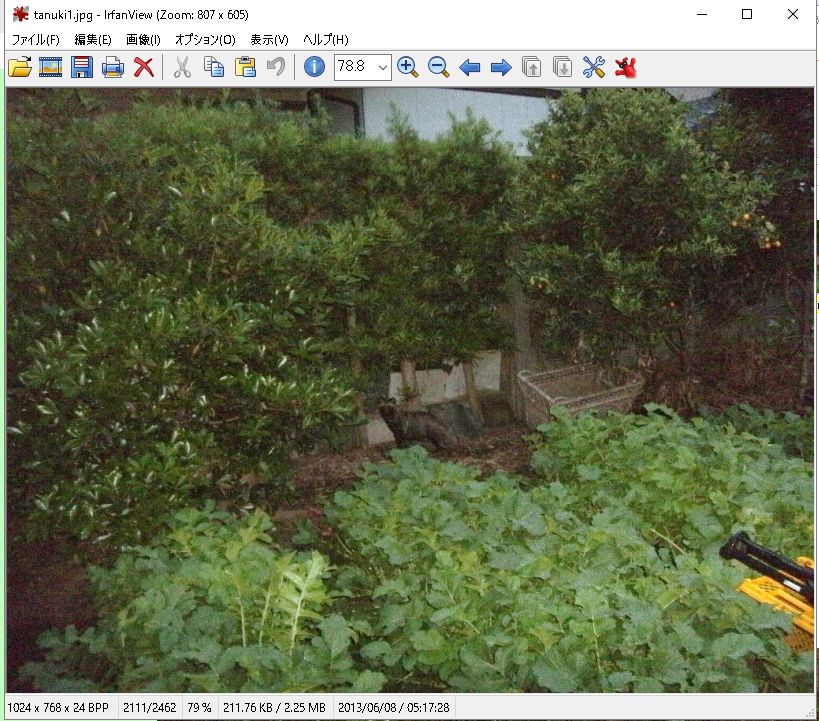
Task: Print the image using the printer icon
Action: 112,68
